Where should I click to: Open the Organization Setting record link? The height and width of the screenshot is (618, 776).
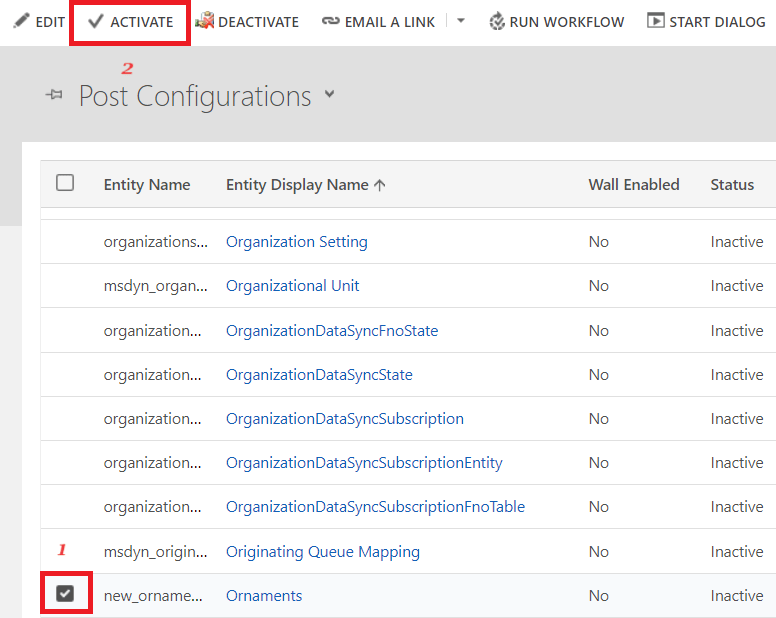tap(296, 242)
